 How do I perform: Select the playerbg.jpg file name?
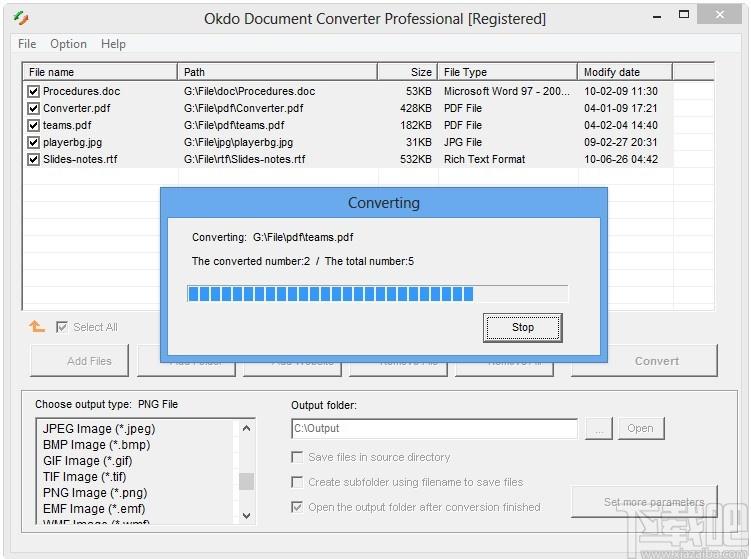72,142
